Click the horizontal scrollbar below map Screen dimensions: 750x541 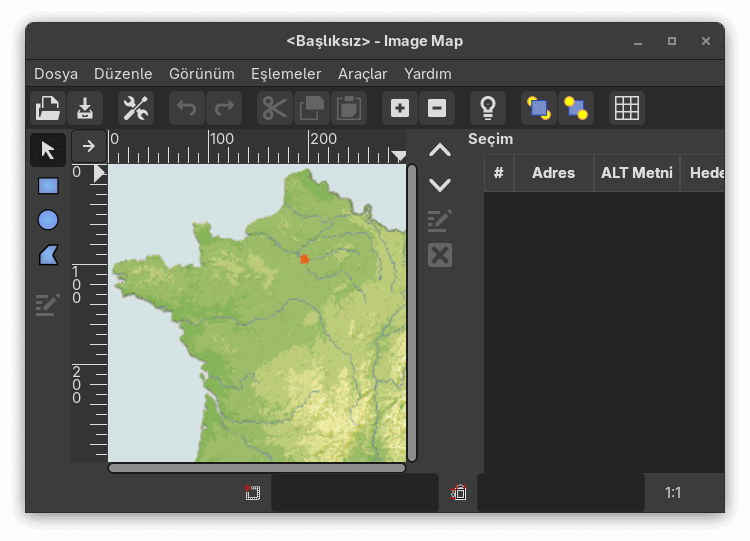(x=257, y=468)
